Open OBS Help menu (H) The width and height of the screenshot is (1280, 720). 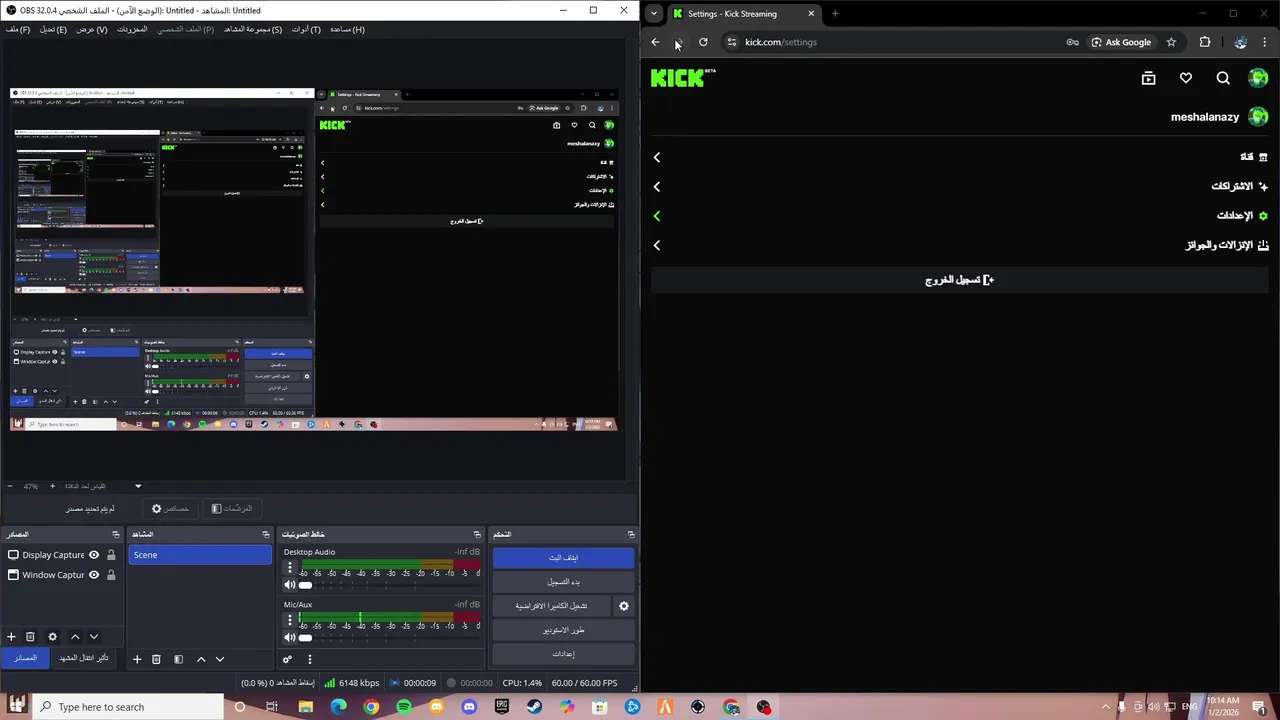347,29
